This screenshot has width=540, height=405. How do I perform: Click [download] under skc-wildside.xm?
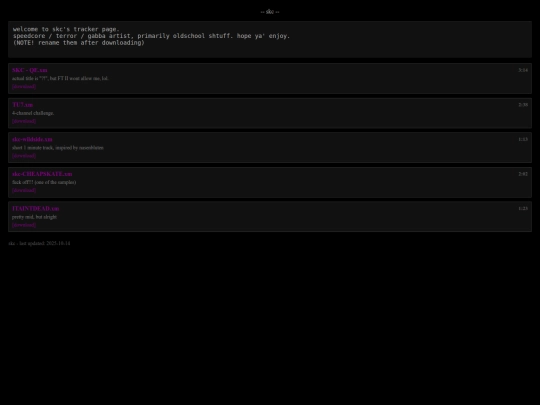tap(24, 156)
